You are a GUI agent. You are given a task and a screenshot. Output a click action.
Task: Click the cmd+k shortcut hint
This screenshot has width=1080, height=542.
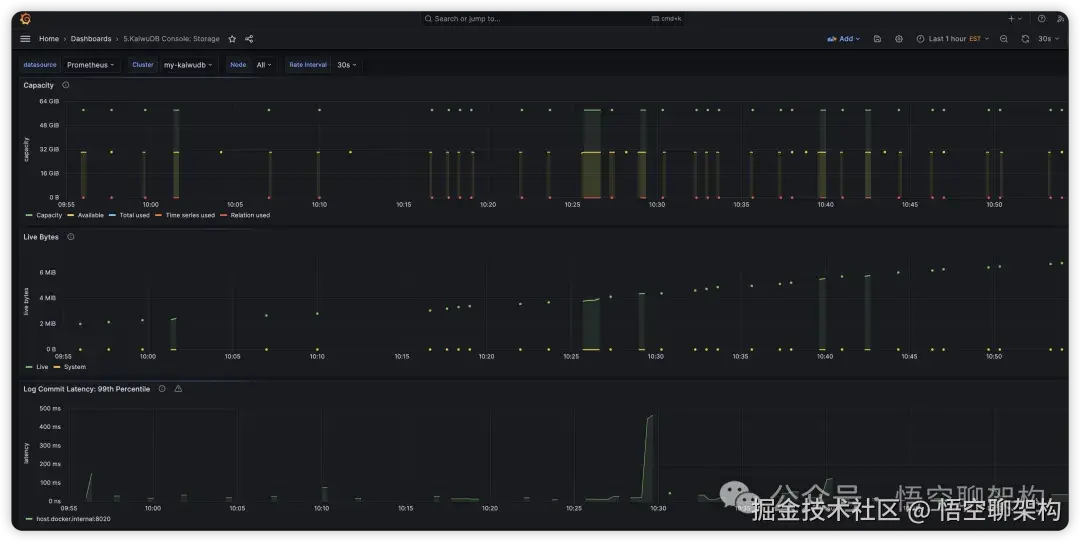(x=667, y=19)
